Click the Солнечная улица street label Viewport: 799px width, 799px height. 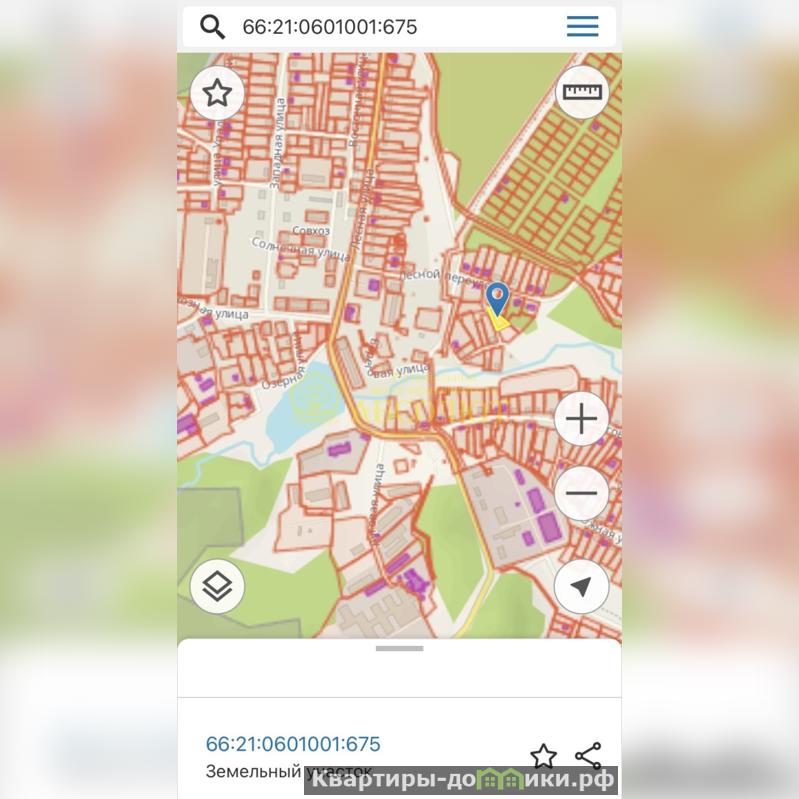(x=301, y=248)
